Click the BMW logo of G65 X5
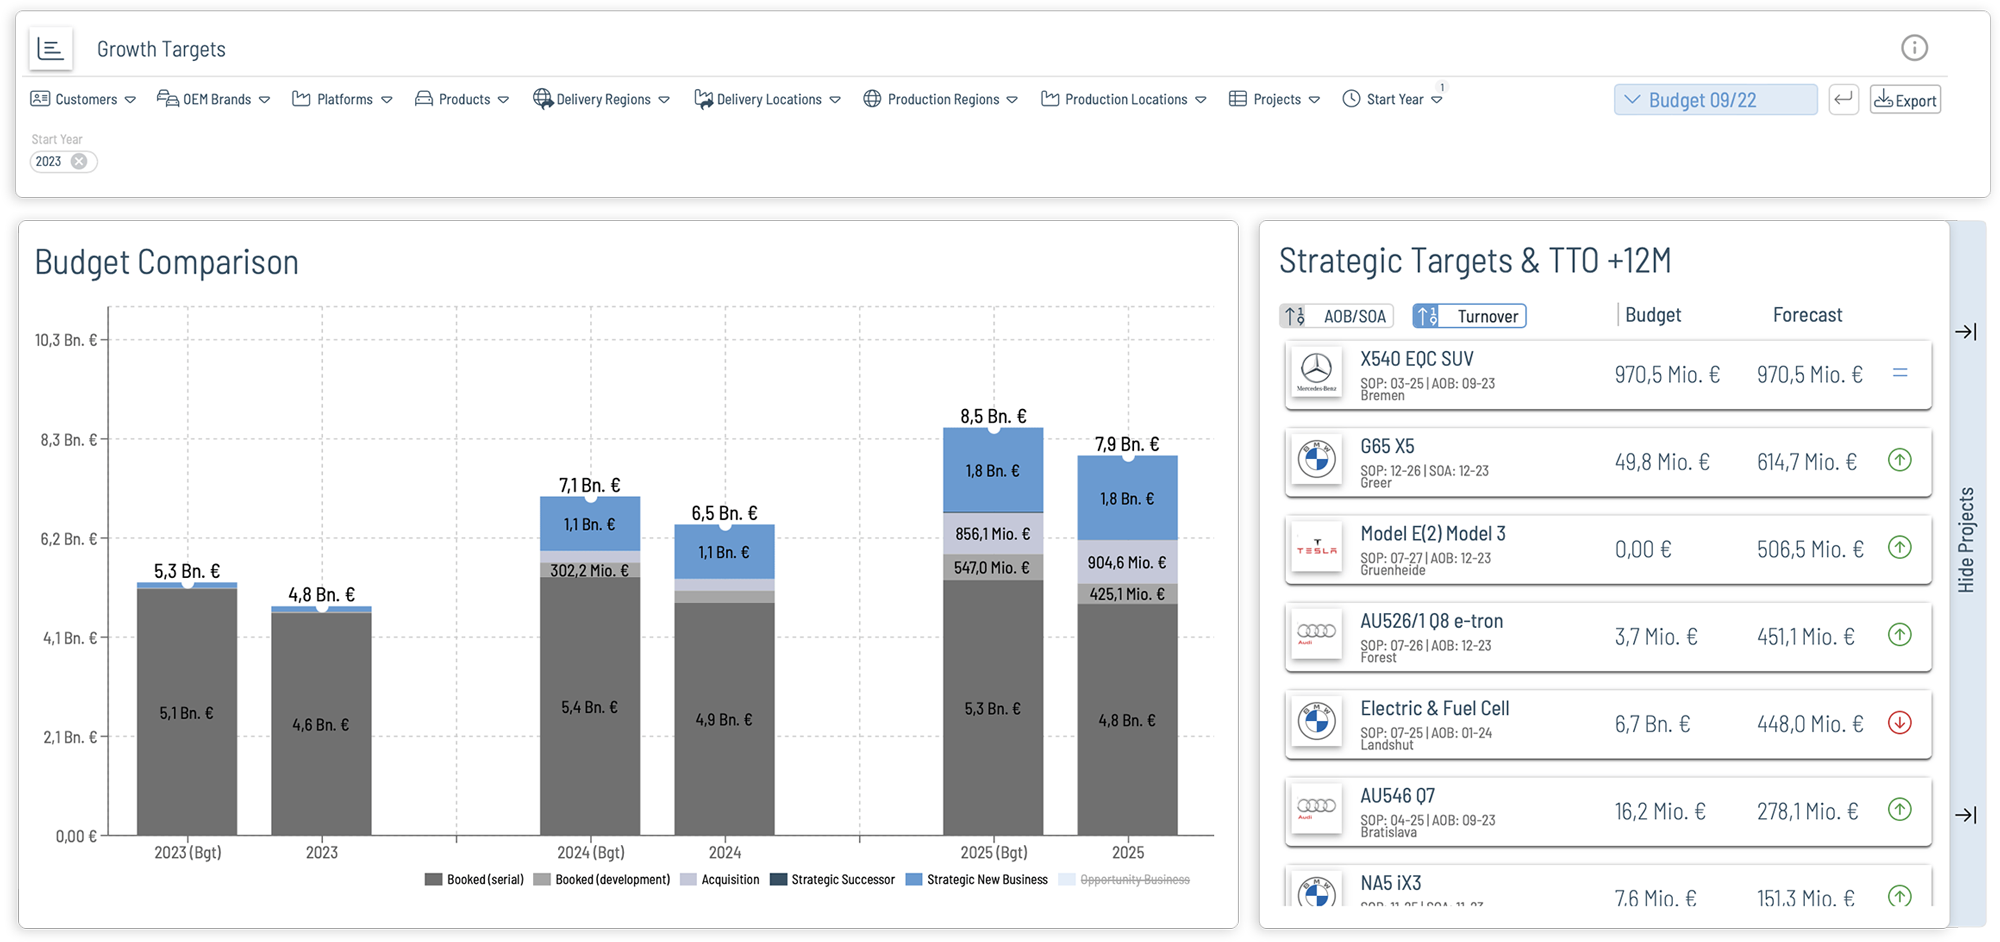 (1316, 460)
